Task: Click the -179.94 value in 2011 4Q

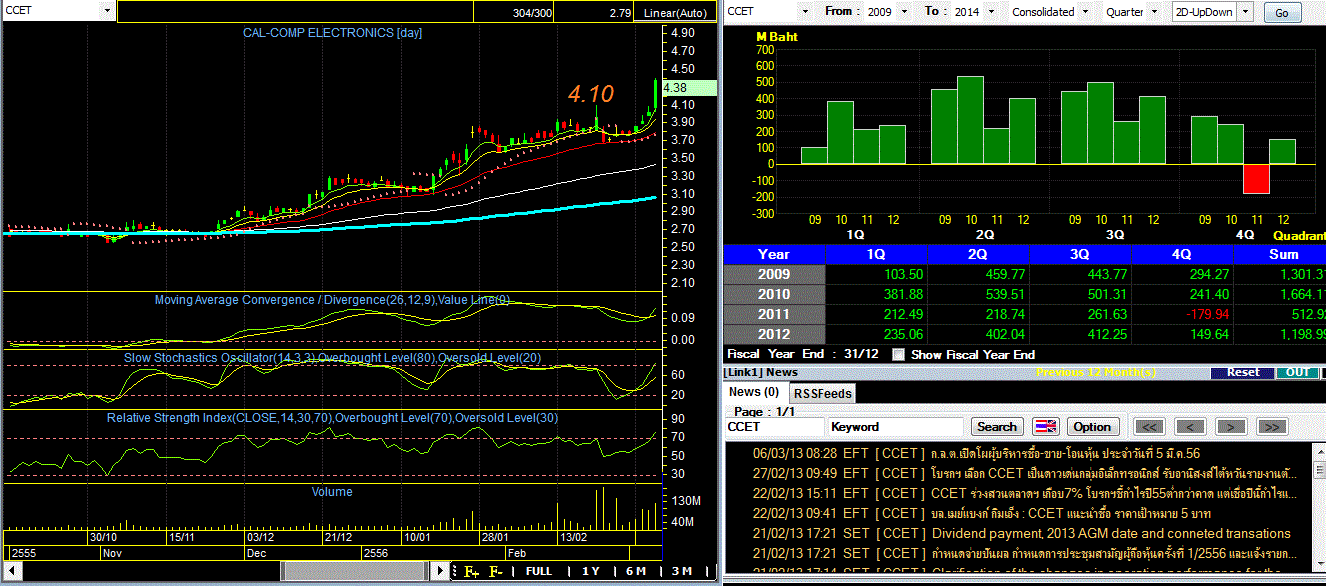Action: point(1205,314)
